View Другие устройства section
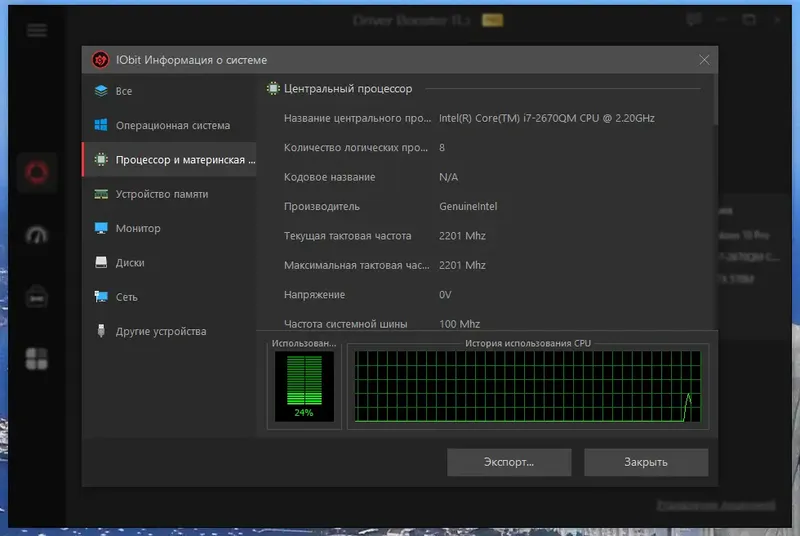The height and width of the screenshot is (536, 800). 169,331
